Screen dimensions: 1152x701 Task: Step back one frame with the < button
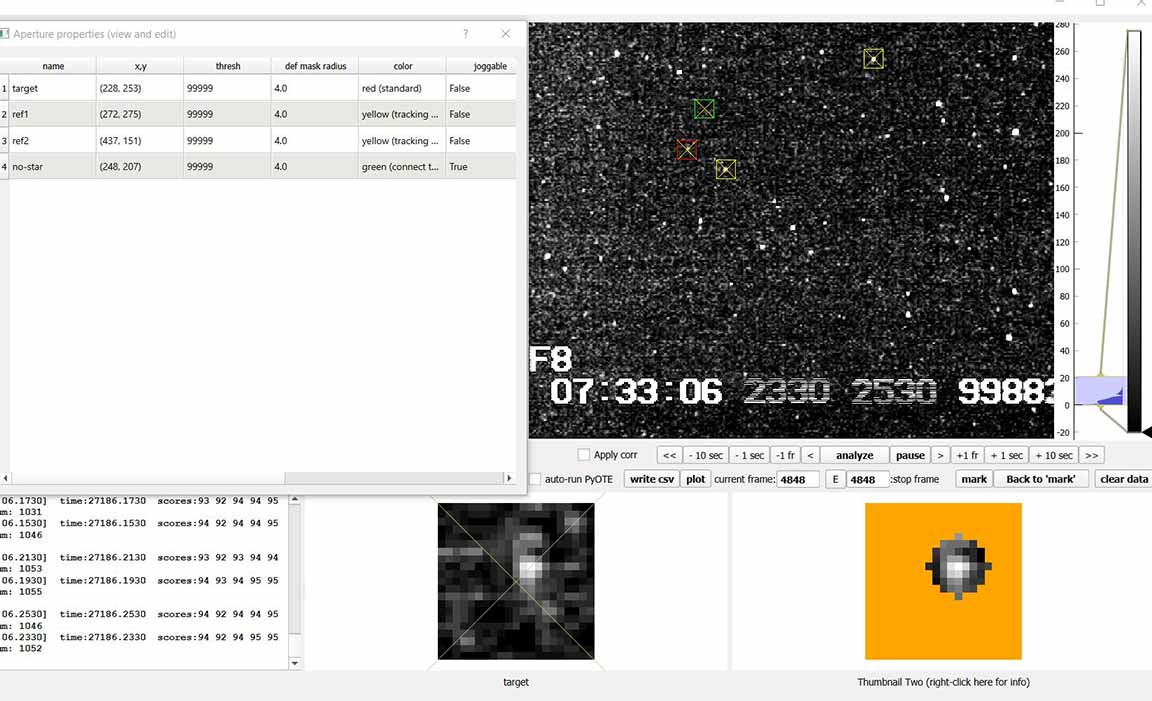[x=811, y=455]
